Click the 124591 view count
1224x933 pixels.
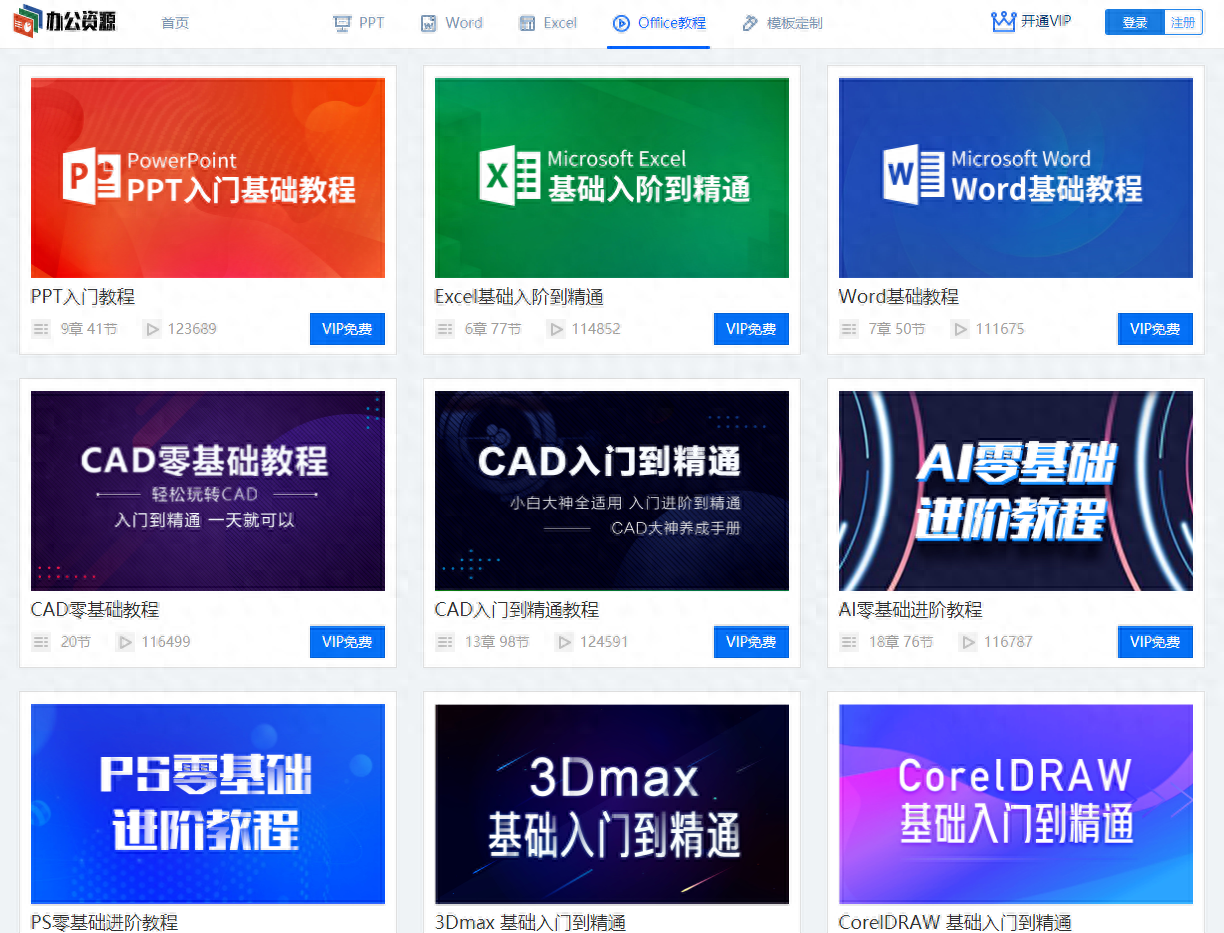604,642
